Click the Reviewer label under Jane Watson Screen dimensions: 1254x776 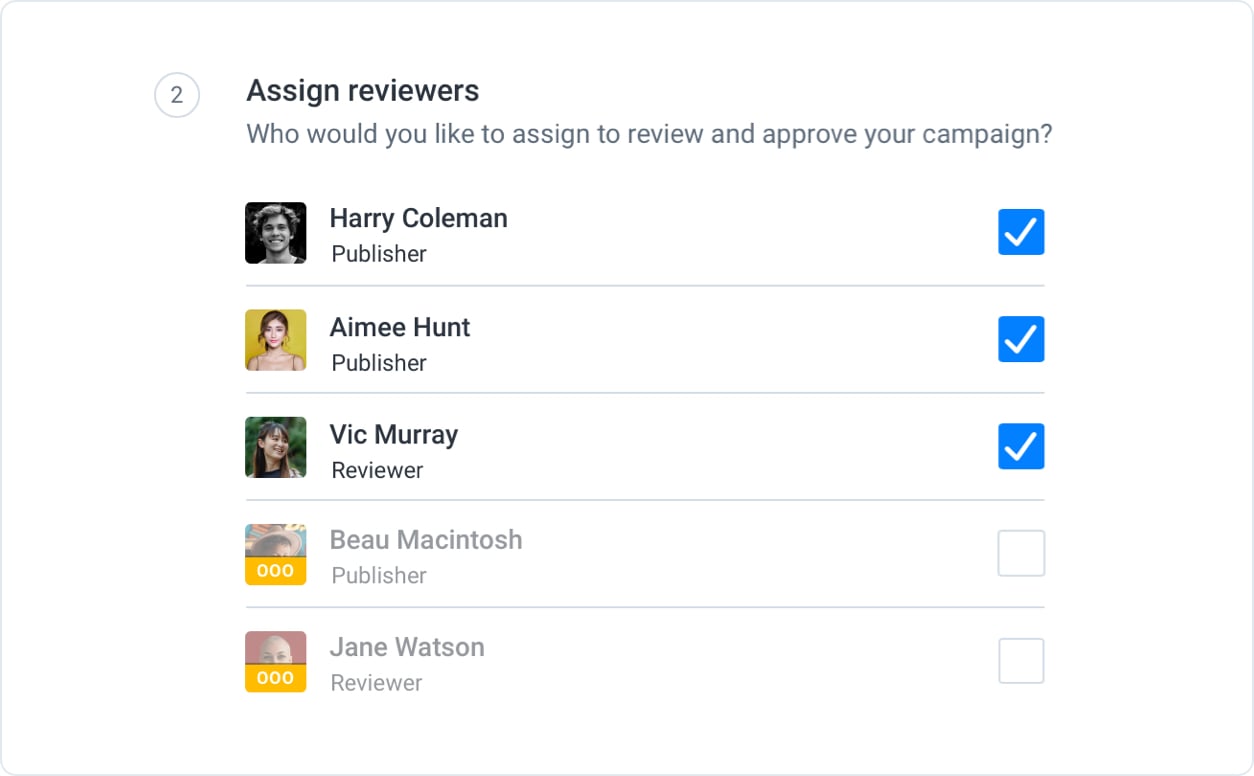(x=376, y=683)
